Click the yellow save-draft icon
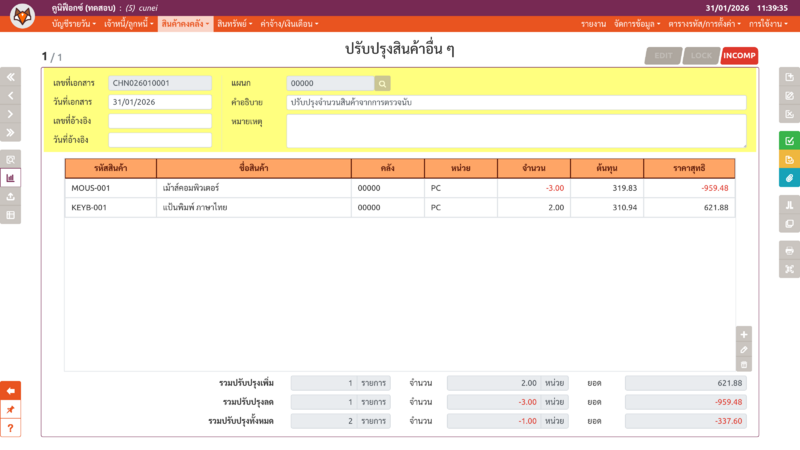This screenshot has height=450, width=800. (x=789, y=160)
